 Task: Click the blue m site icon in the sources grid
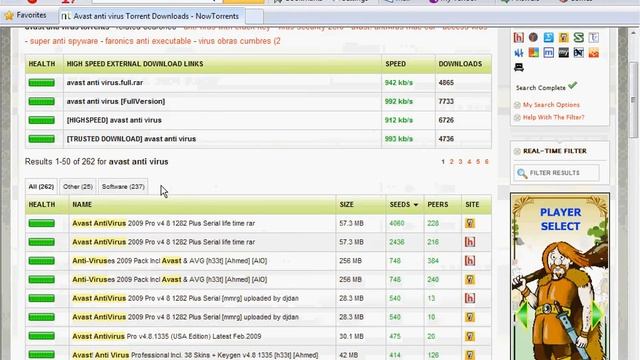click(549, 53)
